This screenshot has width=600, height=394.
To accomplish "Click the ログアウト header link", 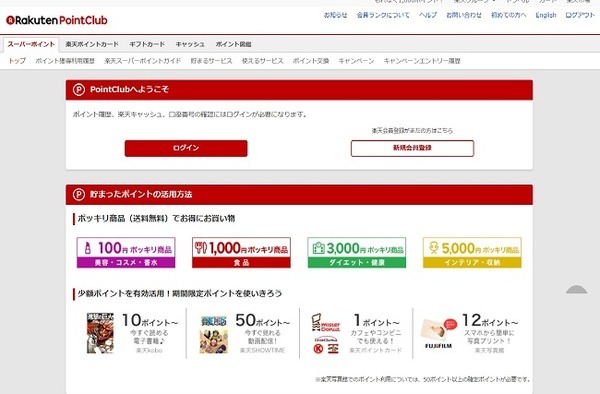I will [580, 15].
